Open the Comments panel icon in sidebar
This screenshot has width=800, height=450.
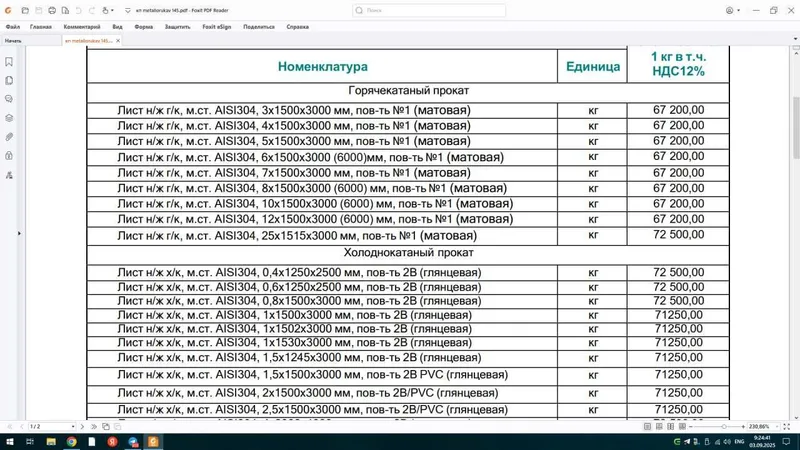[9, 99]
